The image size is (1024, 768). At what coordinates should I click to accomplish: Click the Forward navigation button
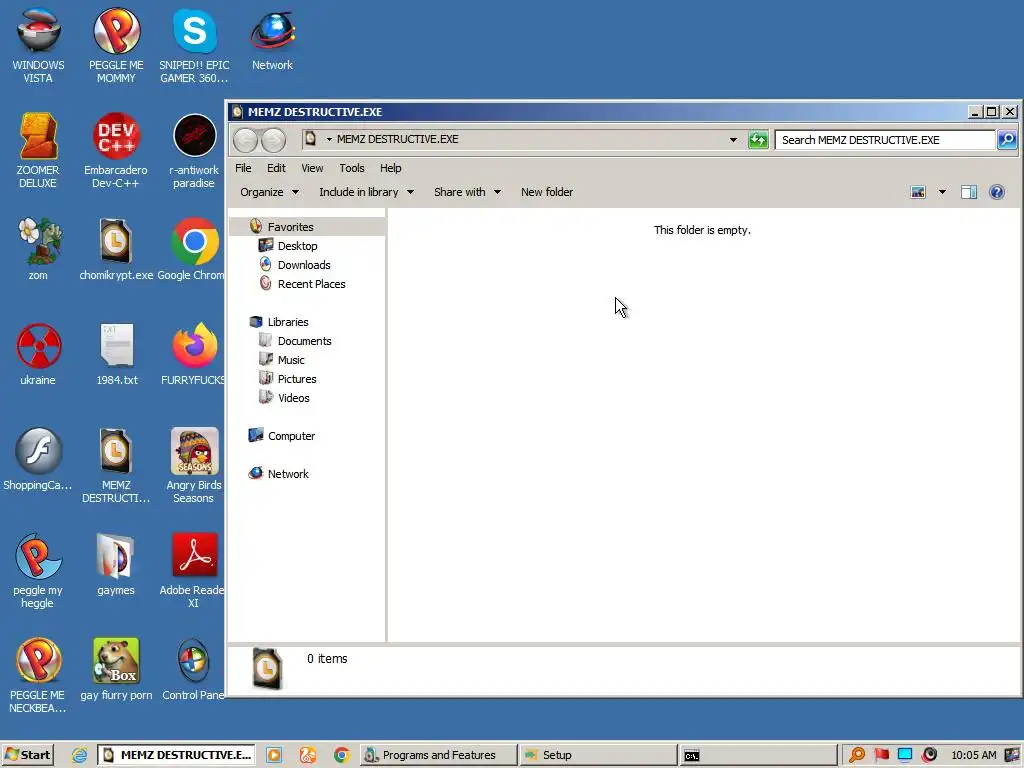274,140
